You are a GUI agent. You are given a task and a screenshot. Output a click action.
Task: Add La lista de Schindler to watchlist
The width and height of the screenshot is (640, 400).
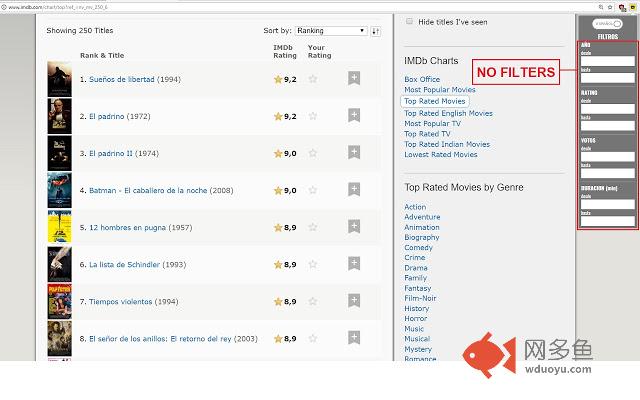click(x=354, y=264)
